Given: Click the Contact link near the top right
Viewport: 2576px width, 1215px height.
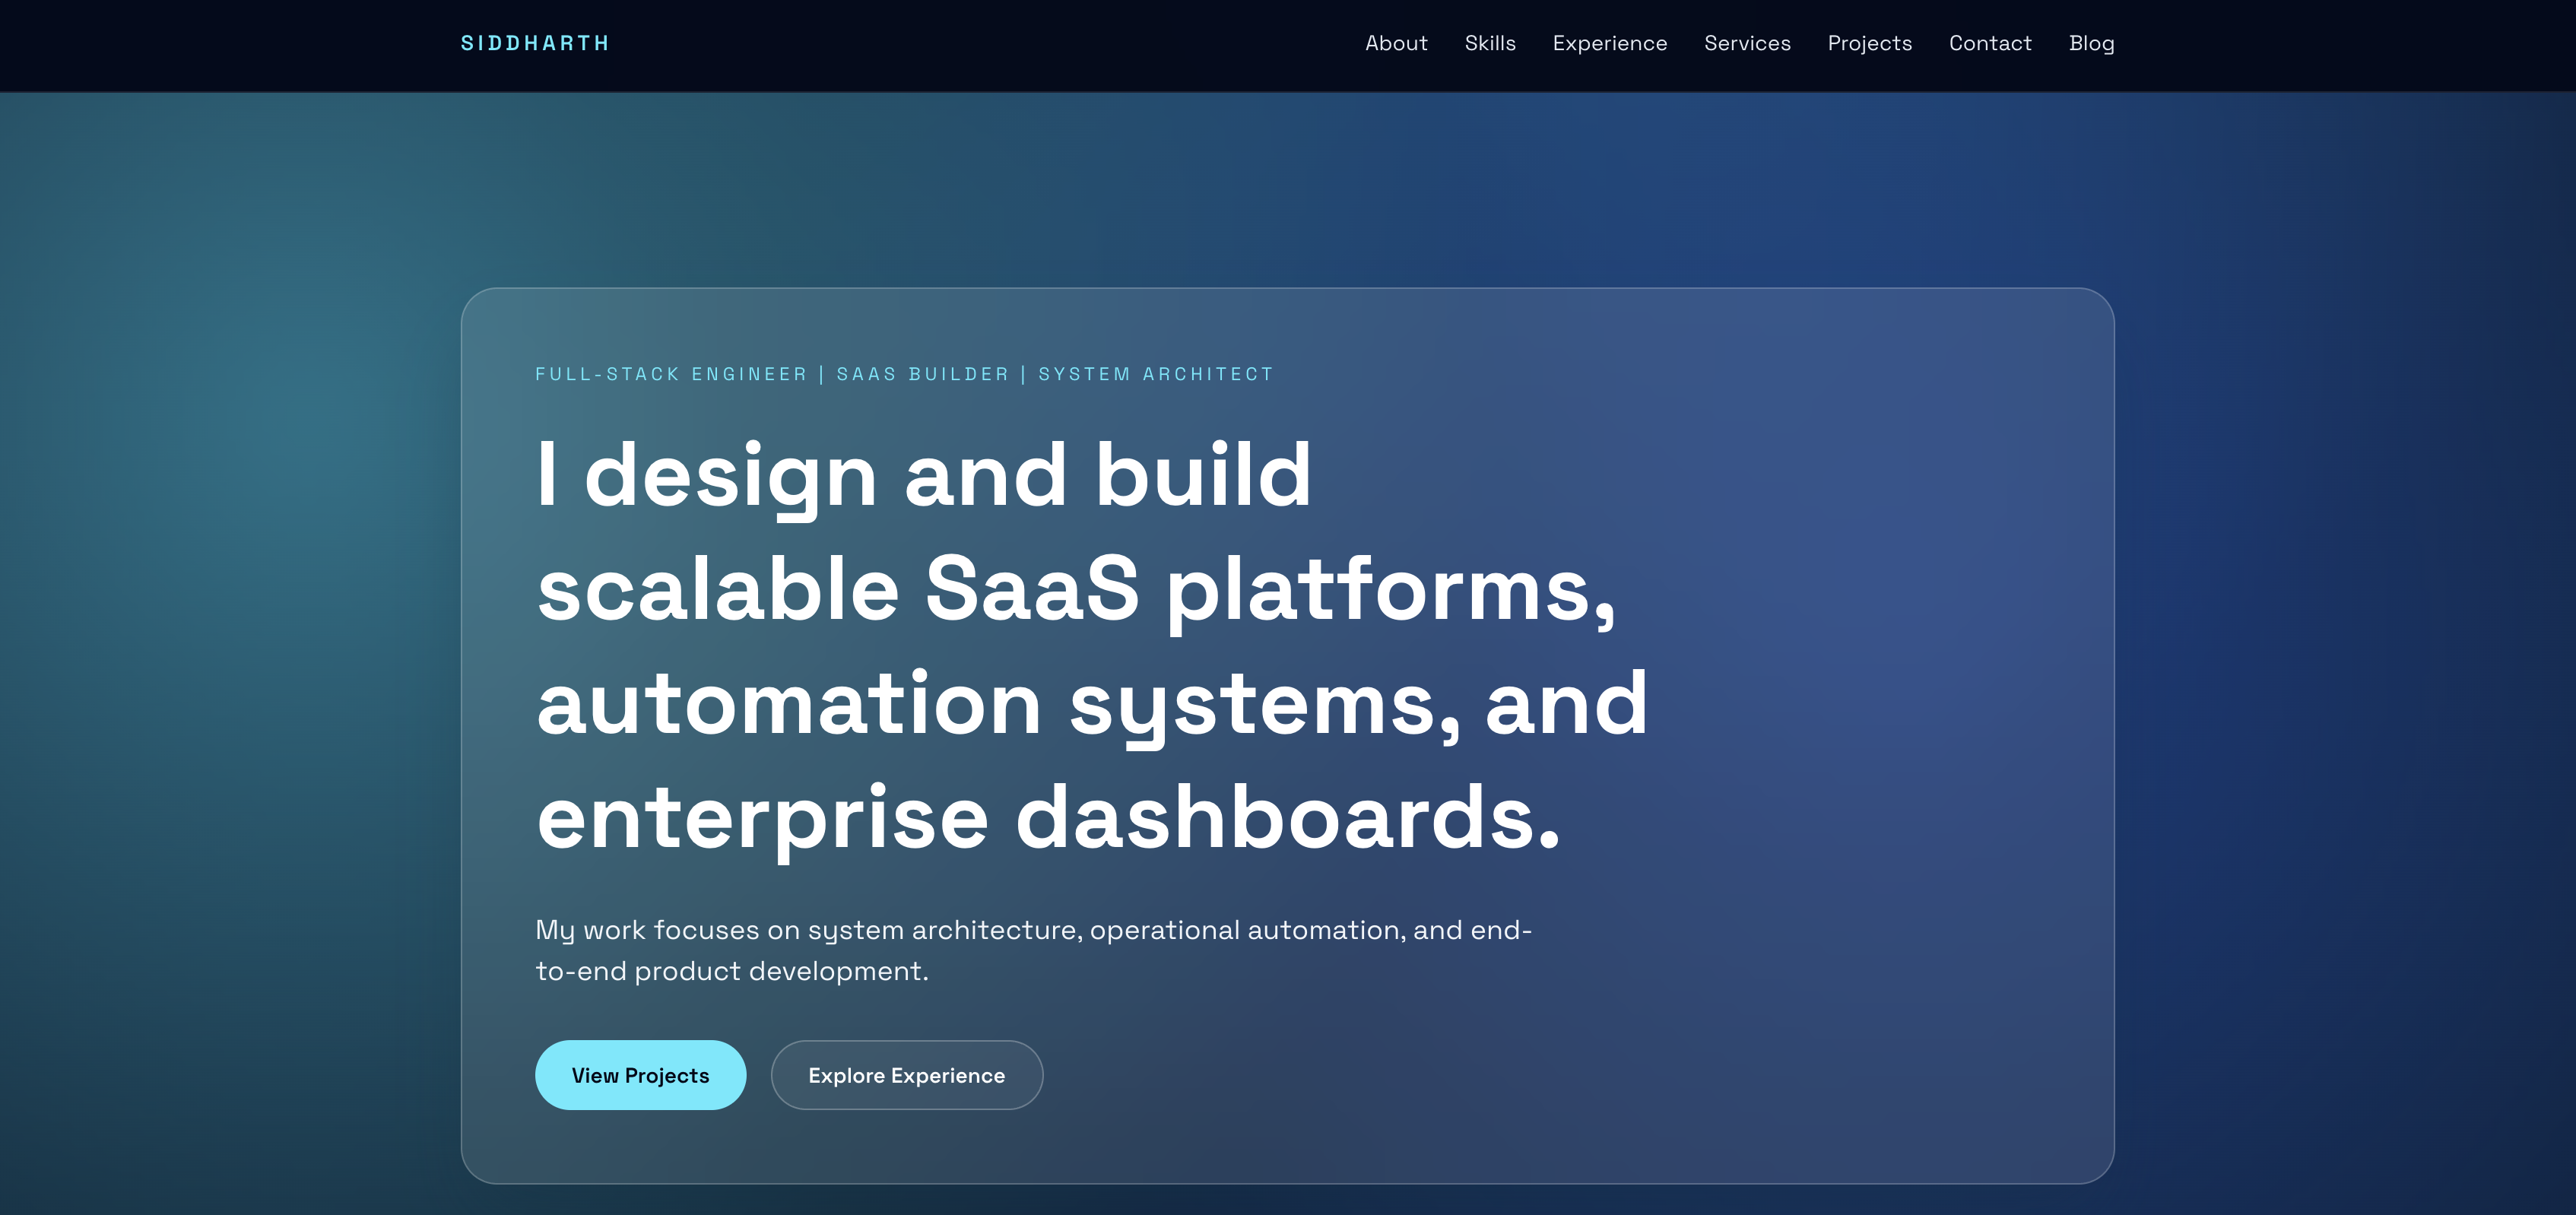Looking at the screenshot, I should tap(1990, 43).
